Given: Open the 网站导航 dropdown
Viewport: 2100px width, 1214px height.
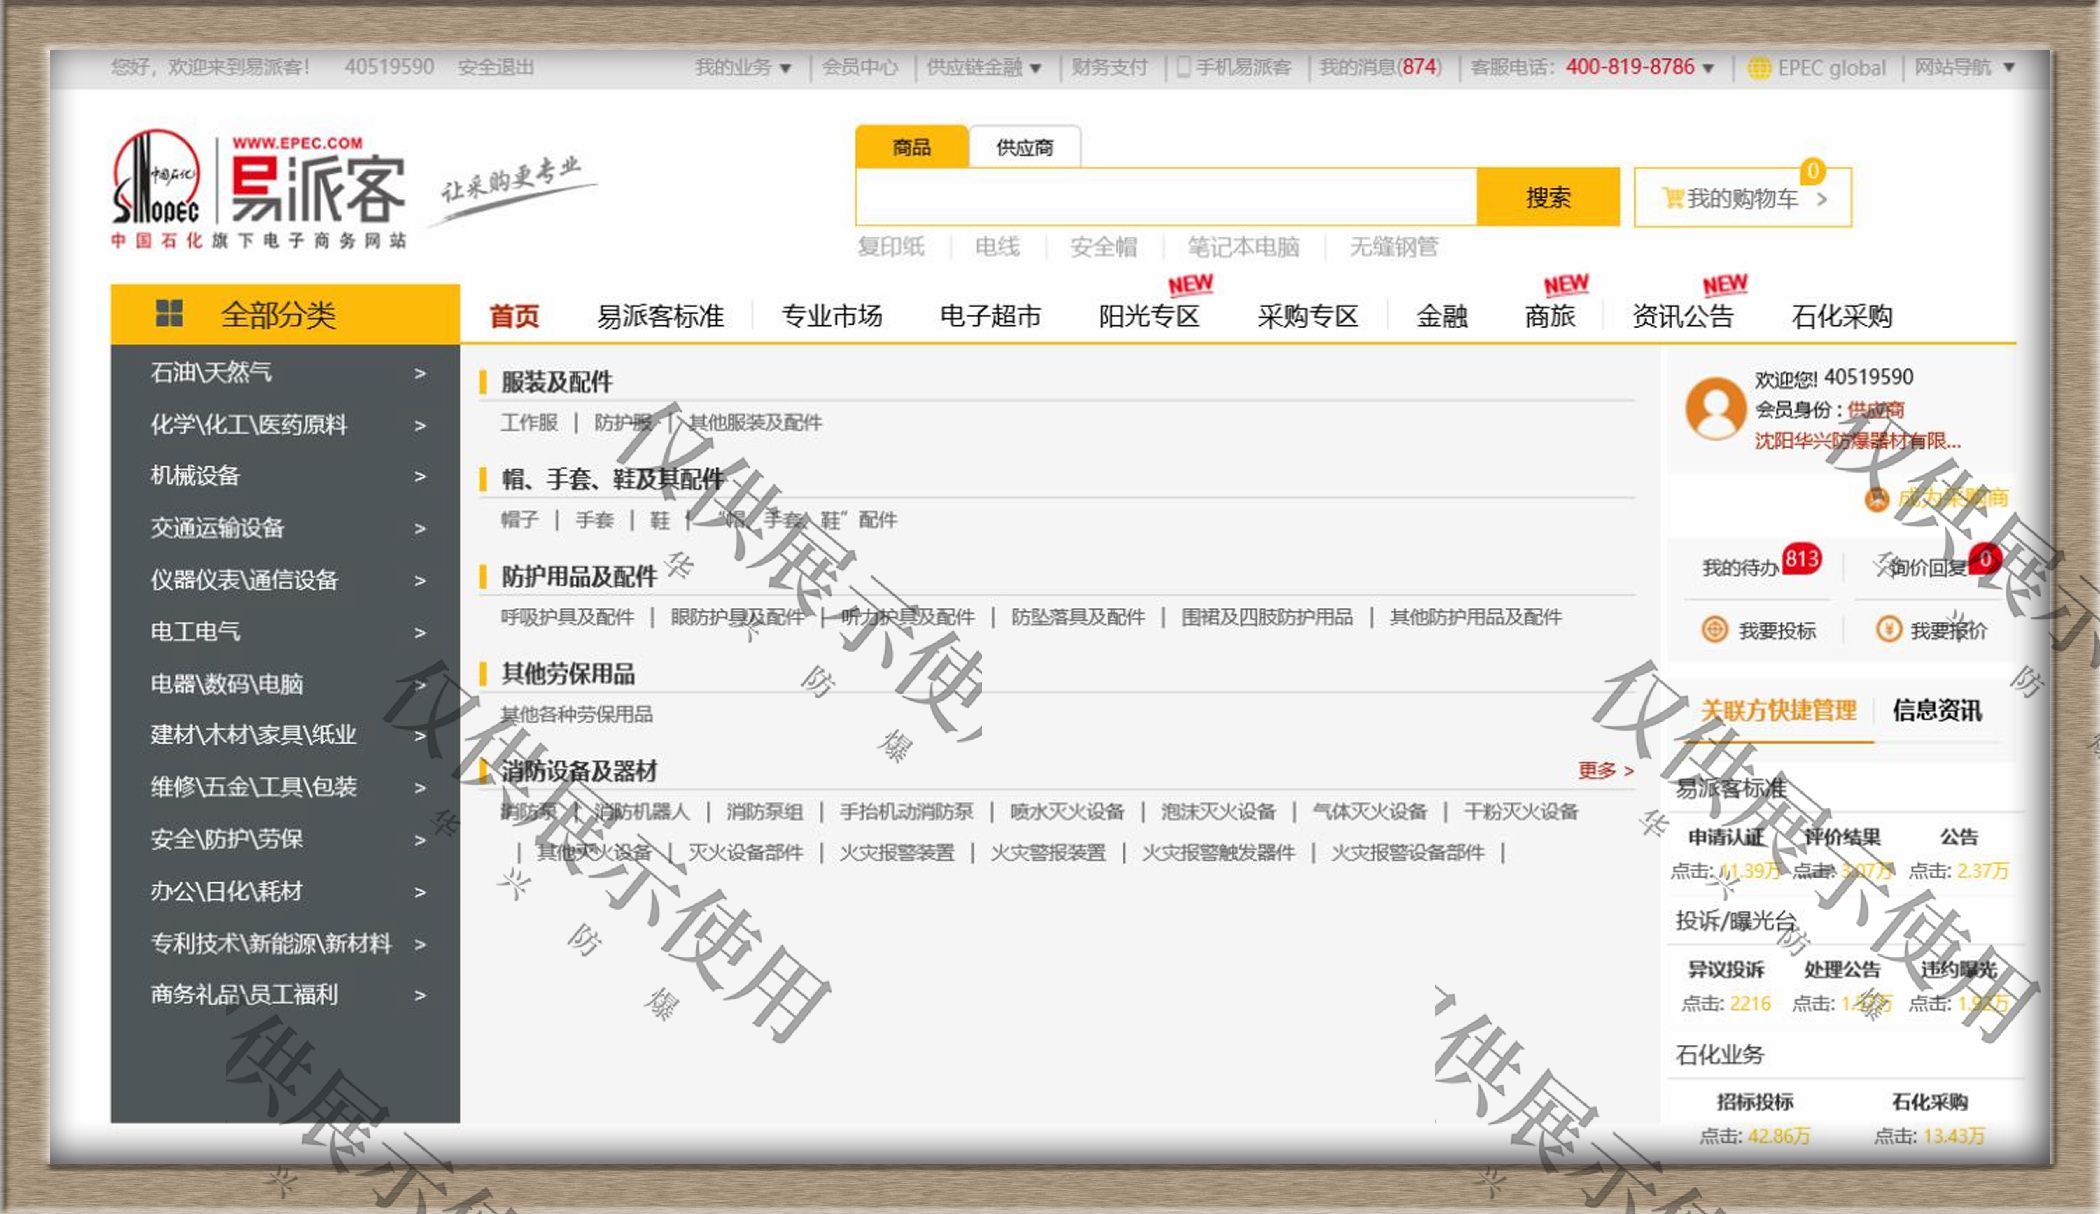Looking at the screenshot, I should click(x=1964, y=68).
